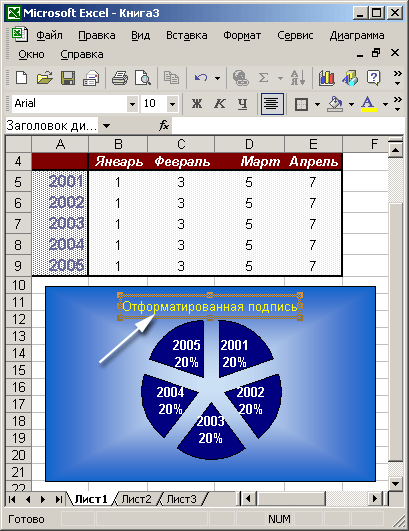Apply fill color with paint bucket icon
Viewport: 409px width, 531px height.
click(335, 104)
